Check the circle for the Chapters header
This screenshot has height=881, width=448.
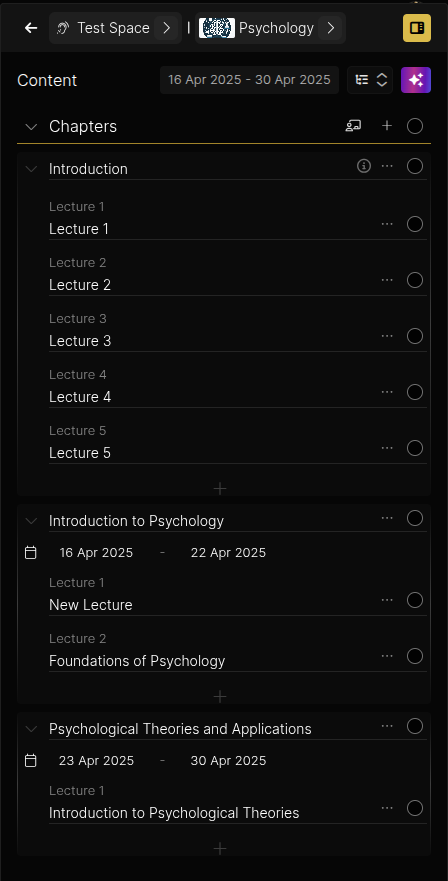[415, 126]
